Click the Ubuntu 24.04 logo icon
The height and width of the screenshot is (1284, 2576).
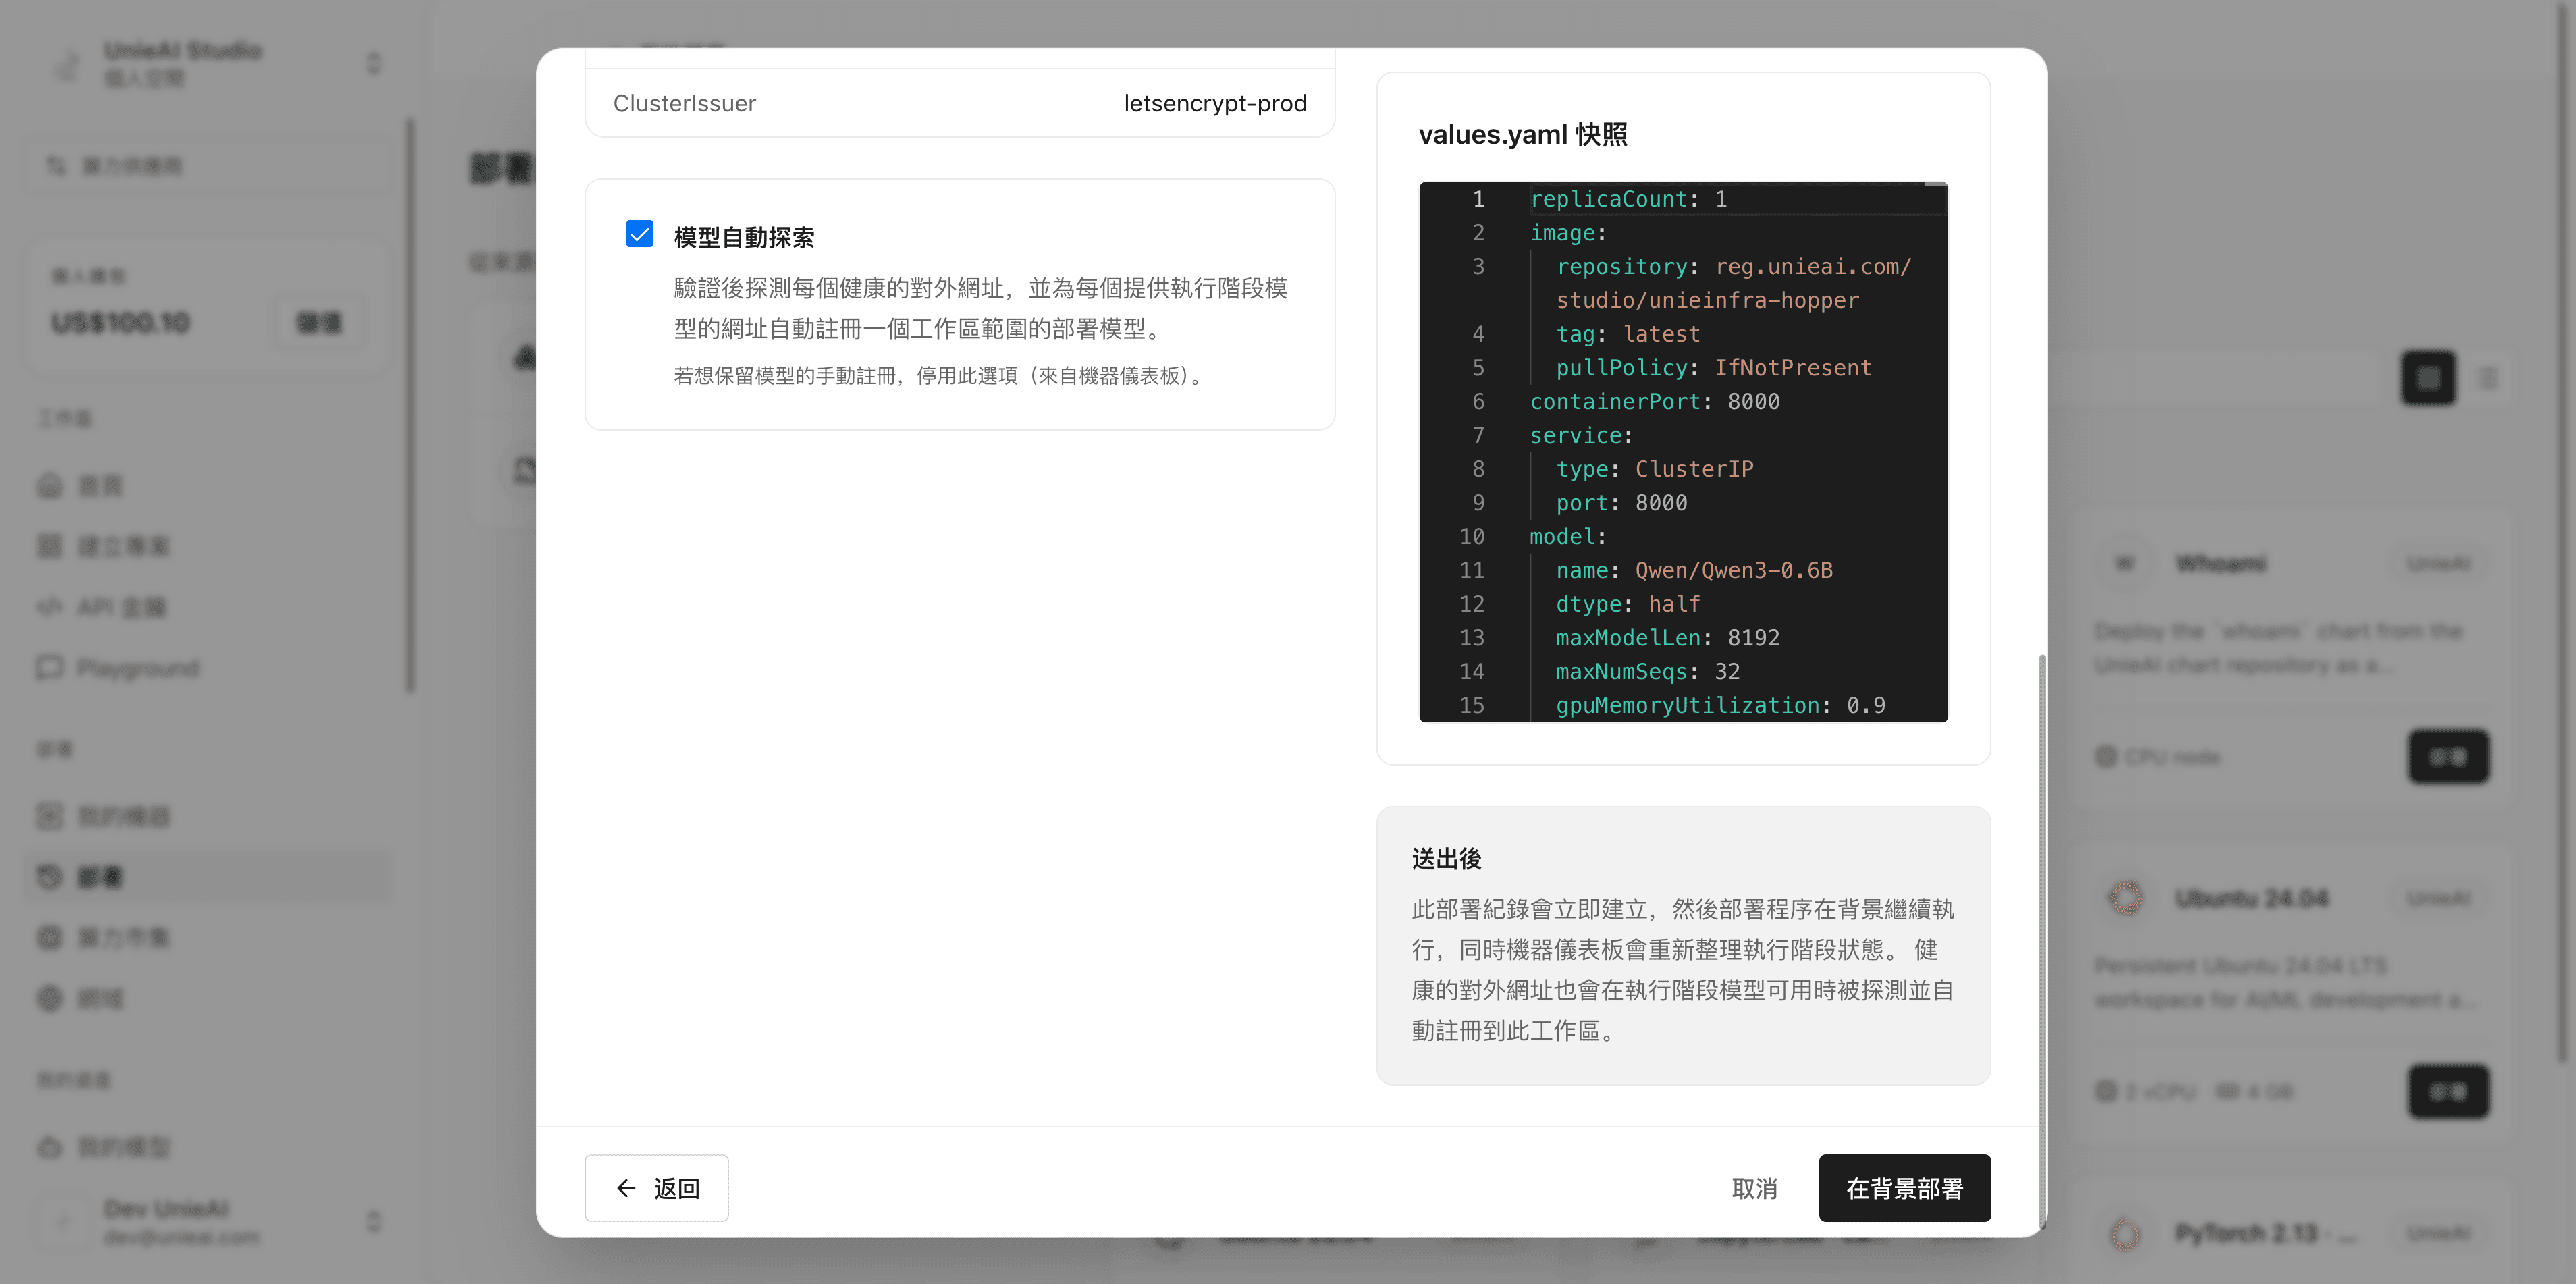click(2125, 897)
